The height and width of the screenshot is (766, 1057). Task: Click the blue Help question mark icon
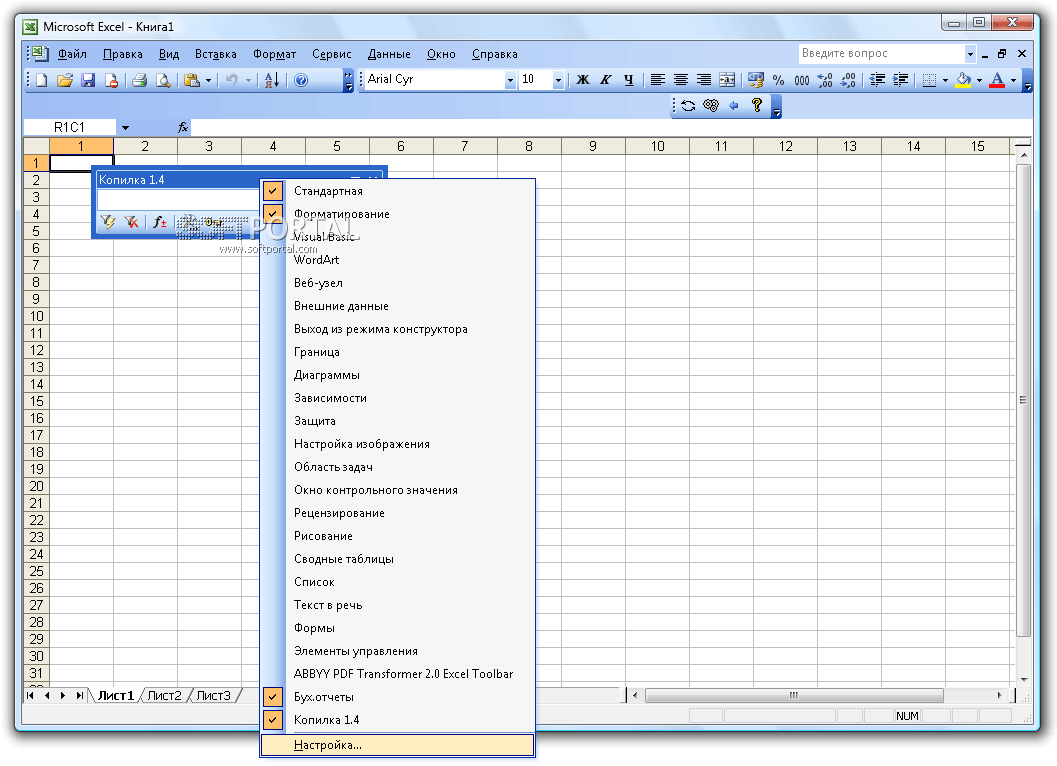pos(301,80)
